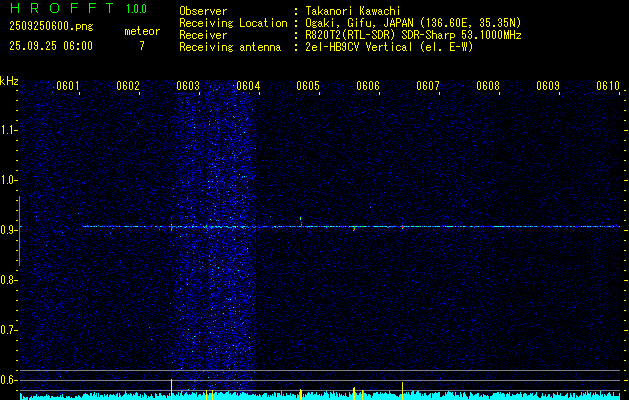Click the HROFFT title text
This screenshot has height=400, width=629.
coord(61,8)
